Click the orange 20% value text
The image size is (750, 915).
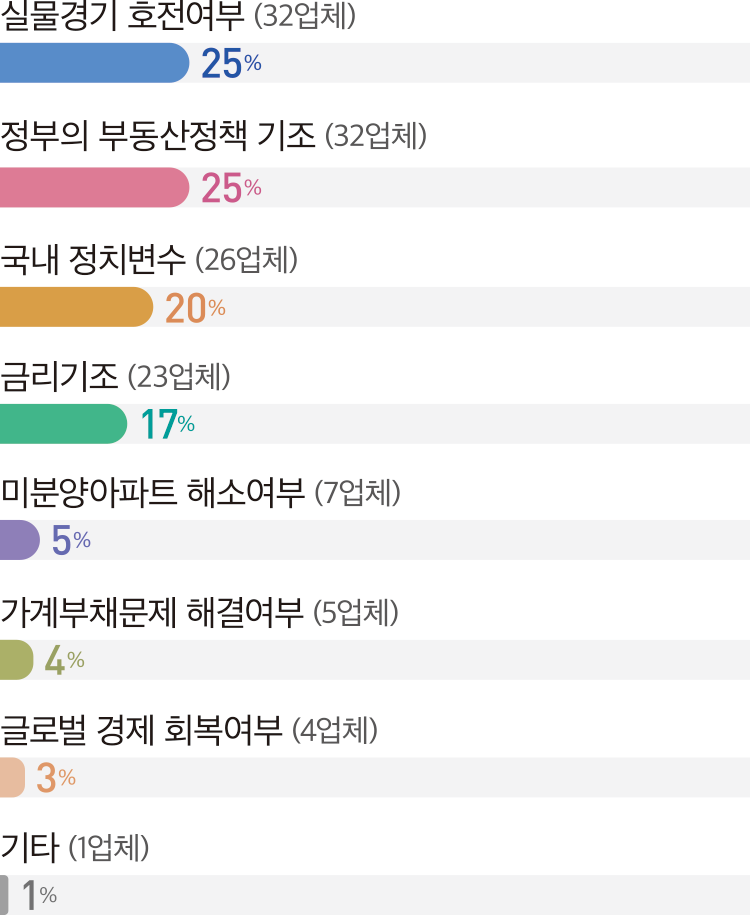pyautogui.click(x=195, y=308)
